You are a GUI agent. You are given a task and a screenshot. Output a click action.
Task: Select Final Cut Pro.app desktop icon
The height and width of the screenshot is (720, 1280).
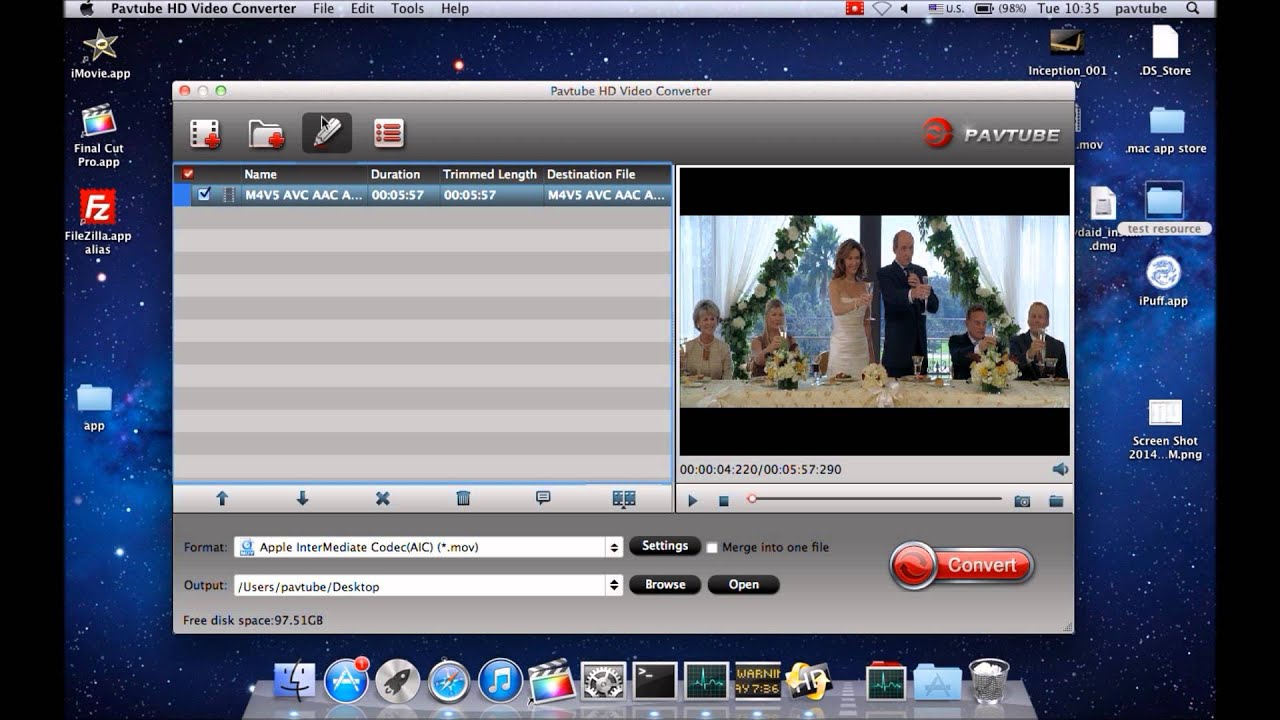[x=99, y=137]
